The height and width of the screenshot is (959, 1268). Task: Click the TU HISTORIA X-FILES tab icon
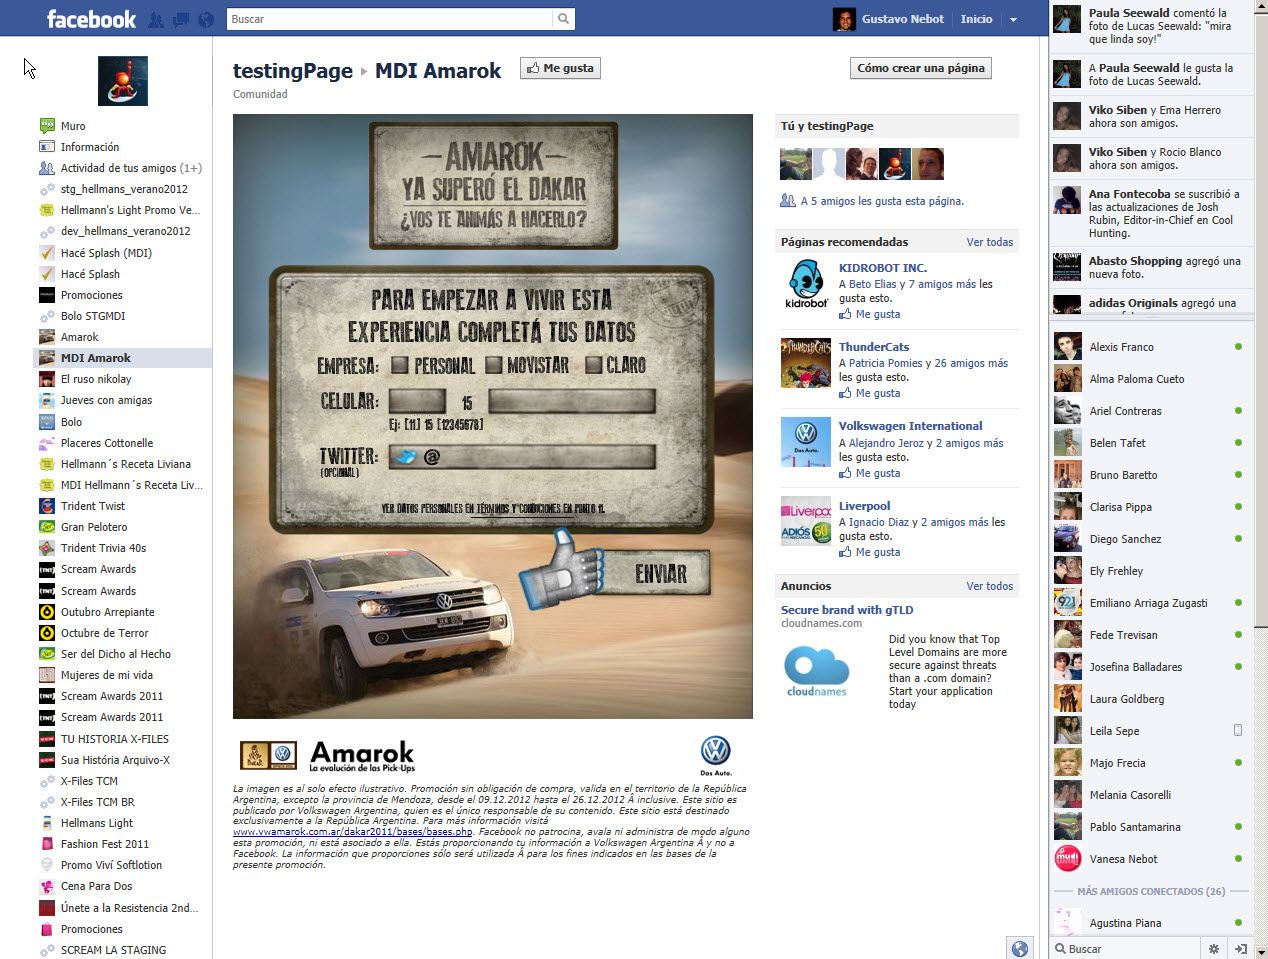(x=47, y=739)
